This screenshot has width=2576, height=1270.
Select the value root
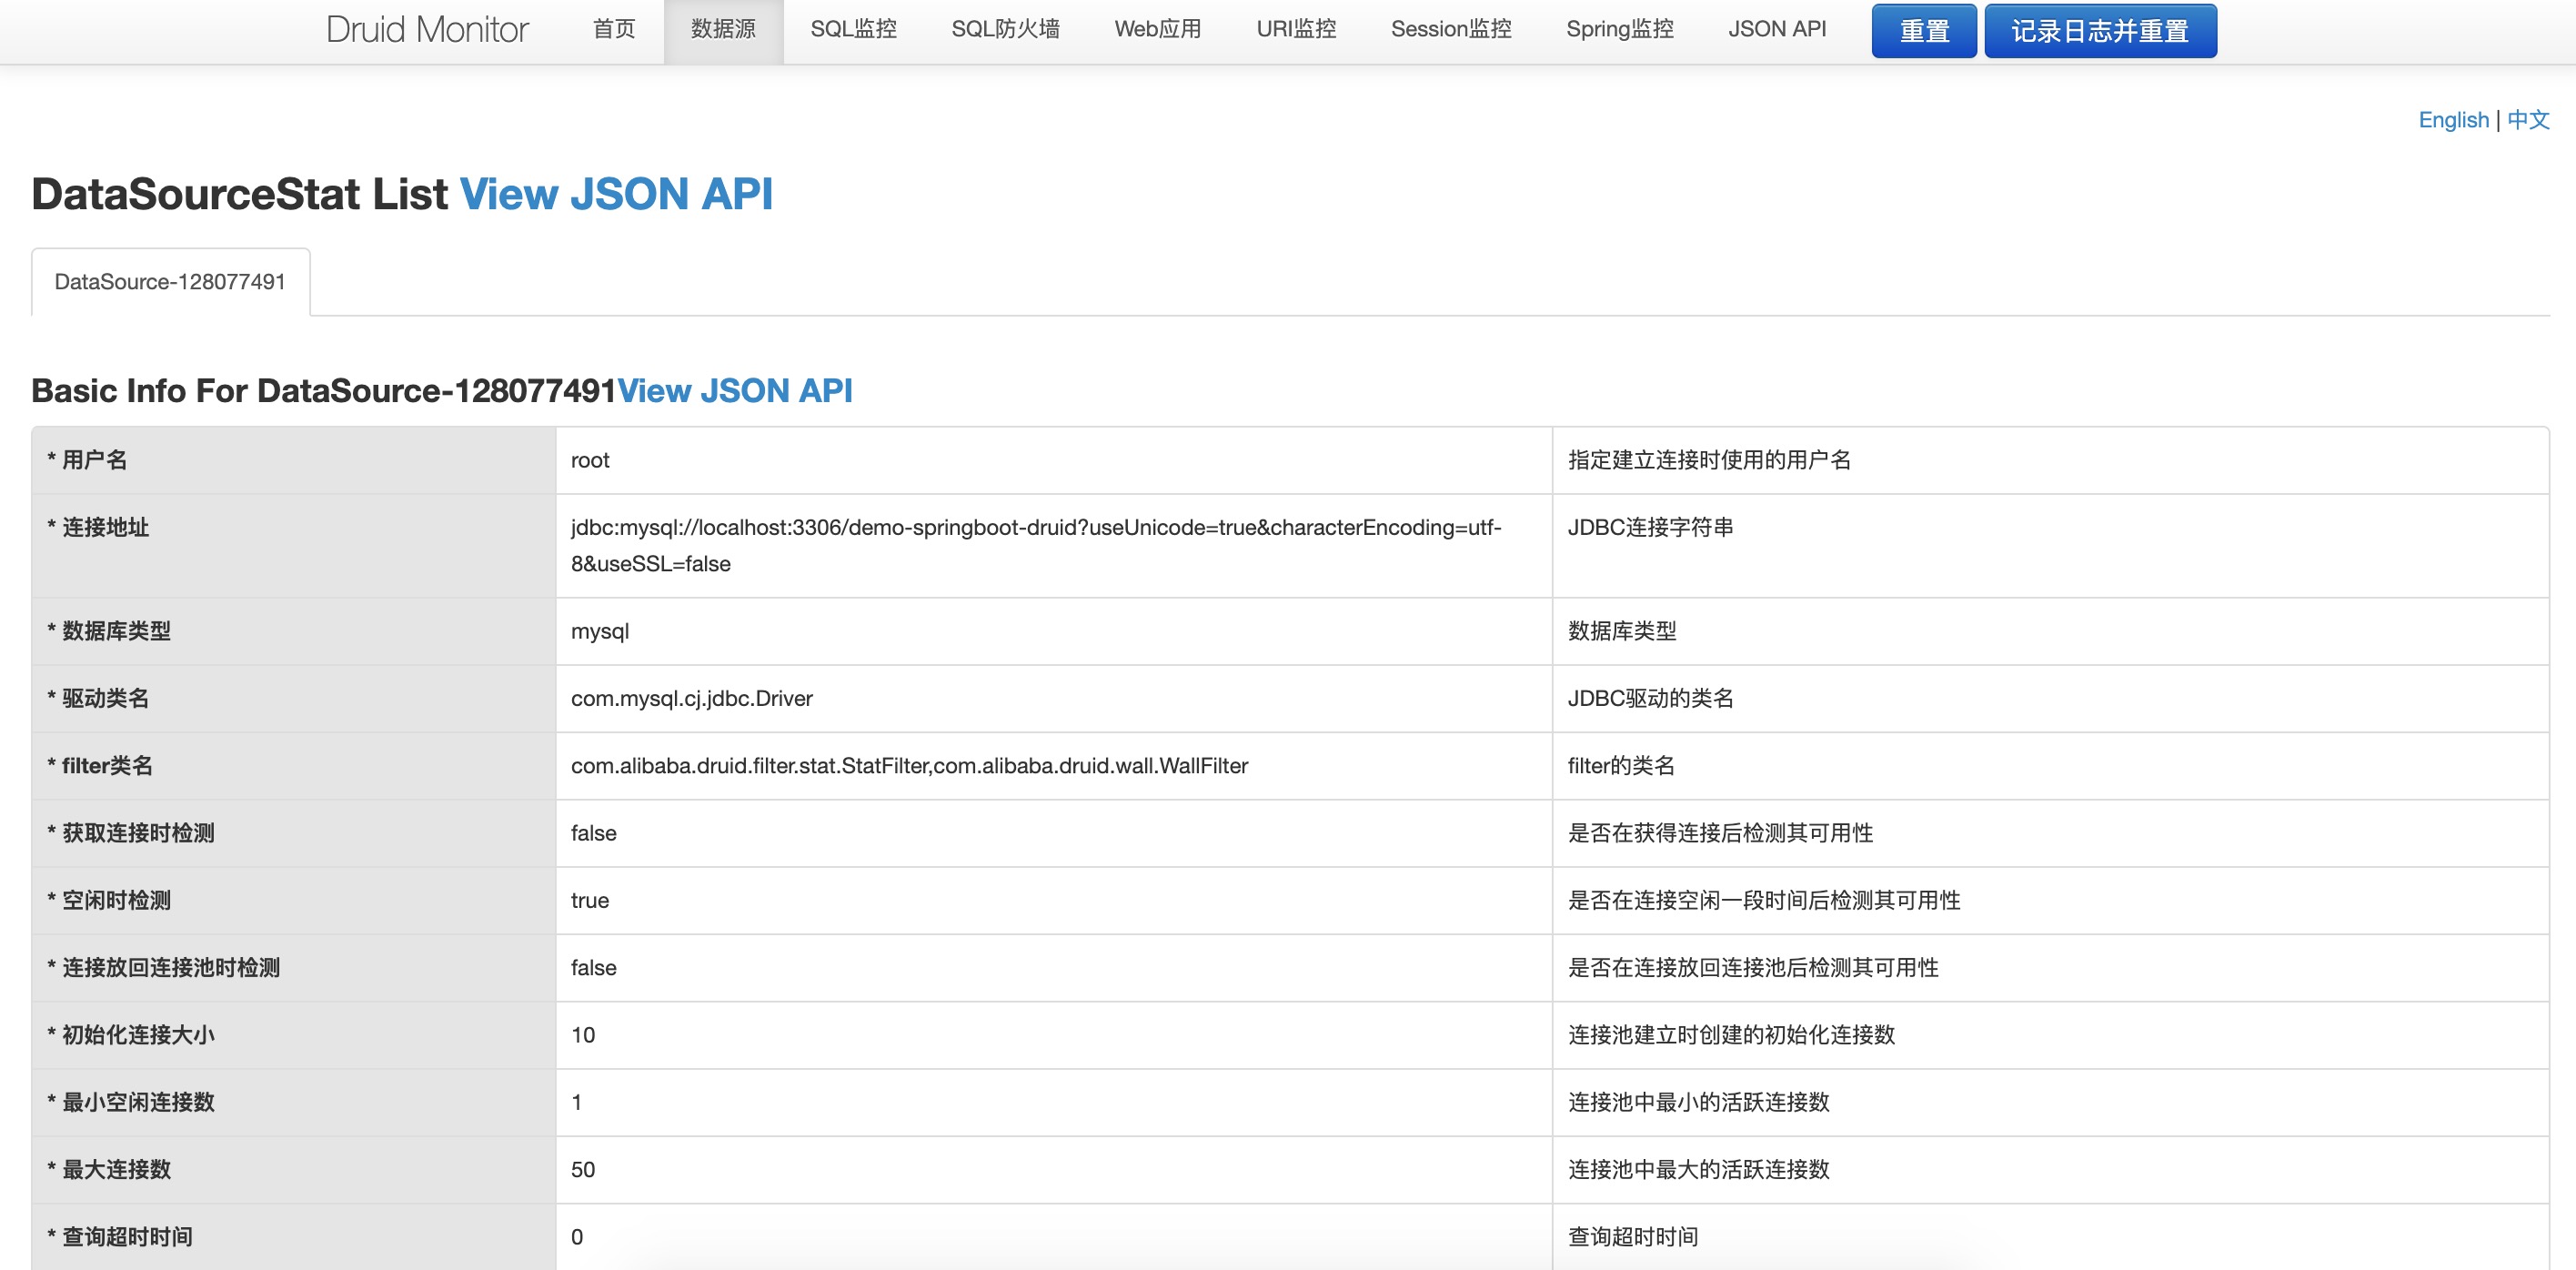pos(590,460)
